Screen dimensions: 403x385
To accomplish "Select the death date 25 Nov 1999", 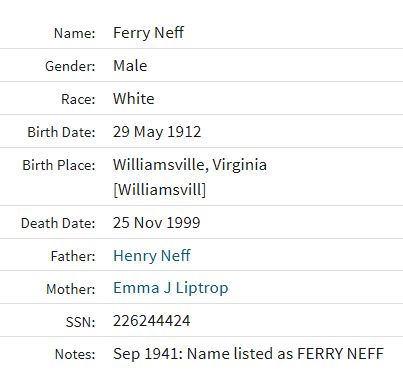I will (157, 223).
